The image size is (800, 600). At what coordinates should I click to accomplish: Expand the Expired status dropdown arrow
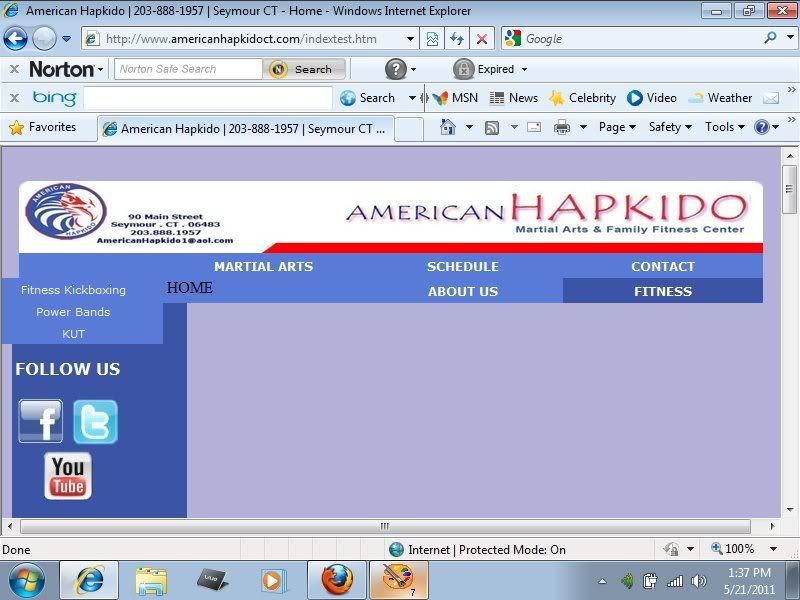(524, 69)
